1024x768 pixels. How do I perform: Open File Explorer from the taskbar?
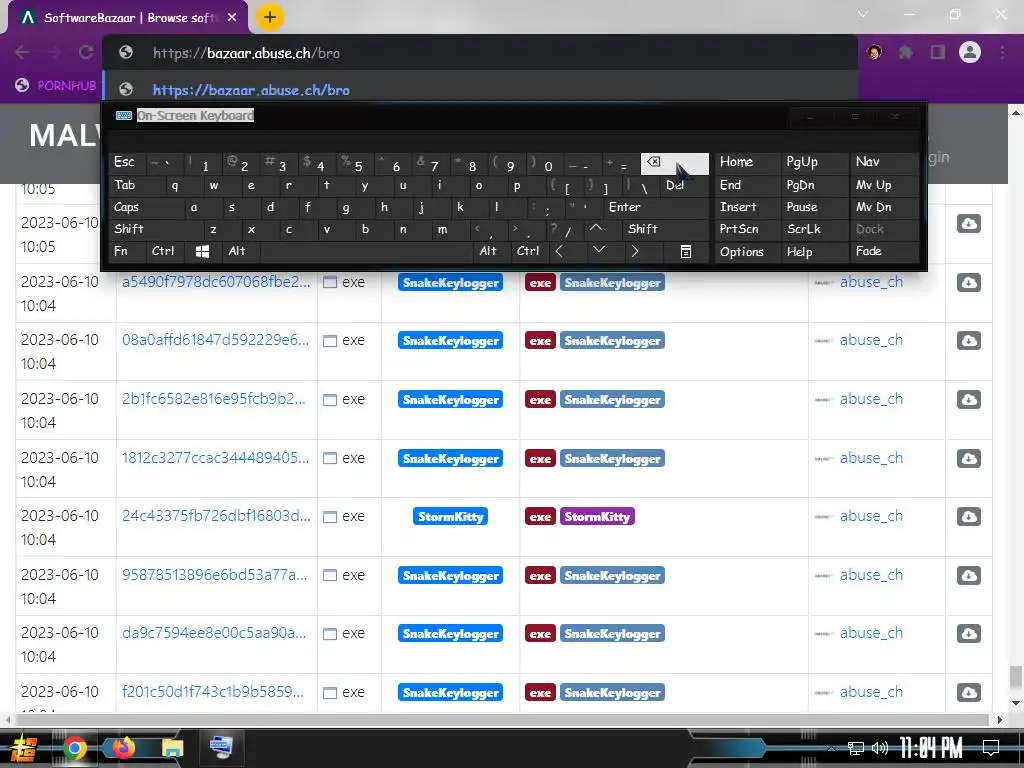[x=172, y=748]
